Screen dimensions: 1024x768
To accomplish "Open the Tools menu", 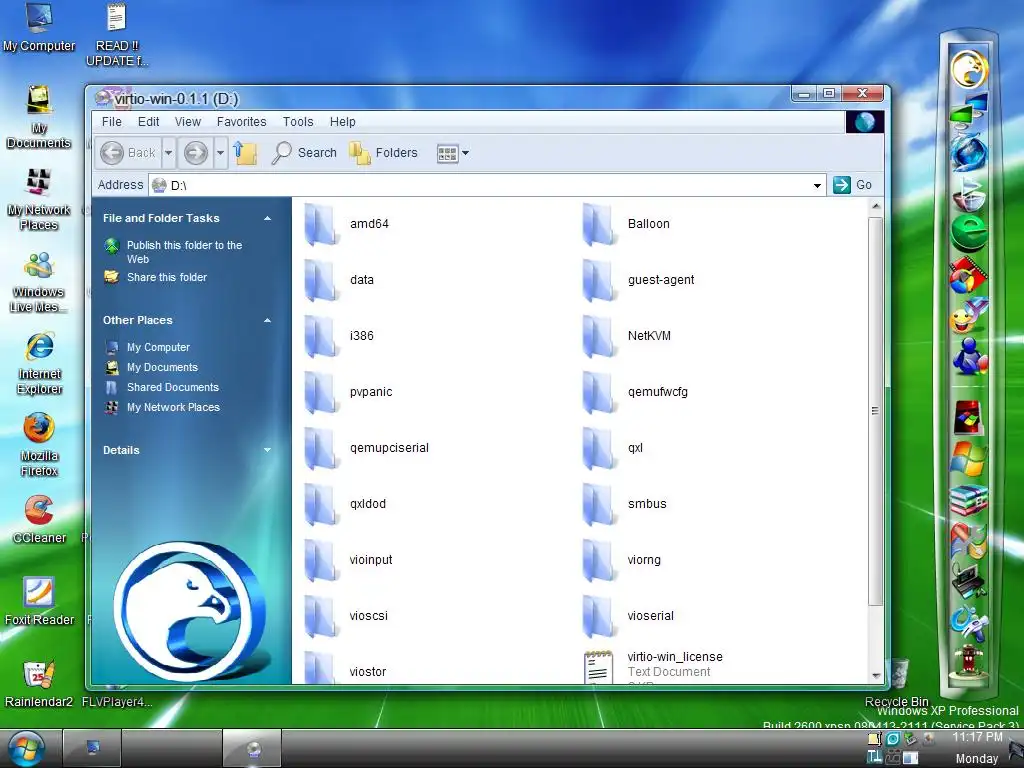I will [298, 122].
